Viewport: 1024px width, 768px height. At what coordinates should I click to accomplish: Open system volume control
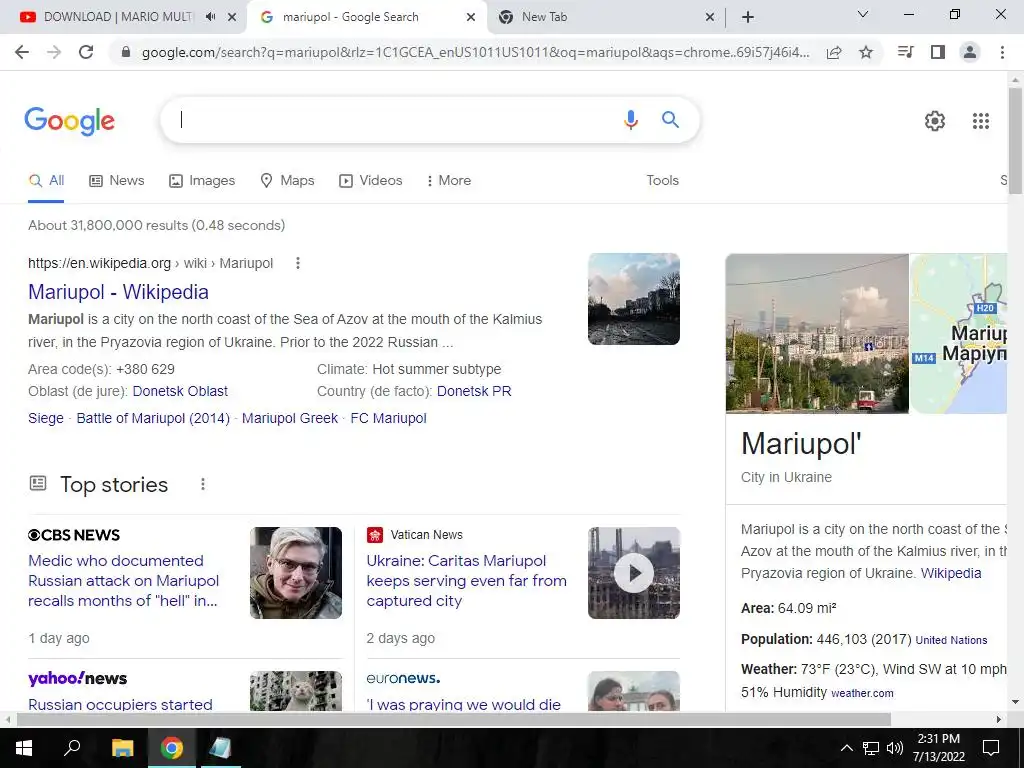pyautogui.click(x=895, y=748)
